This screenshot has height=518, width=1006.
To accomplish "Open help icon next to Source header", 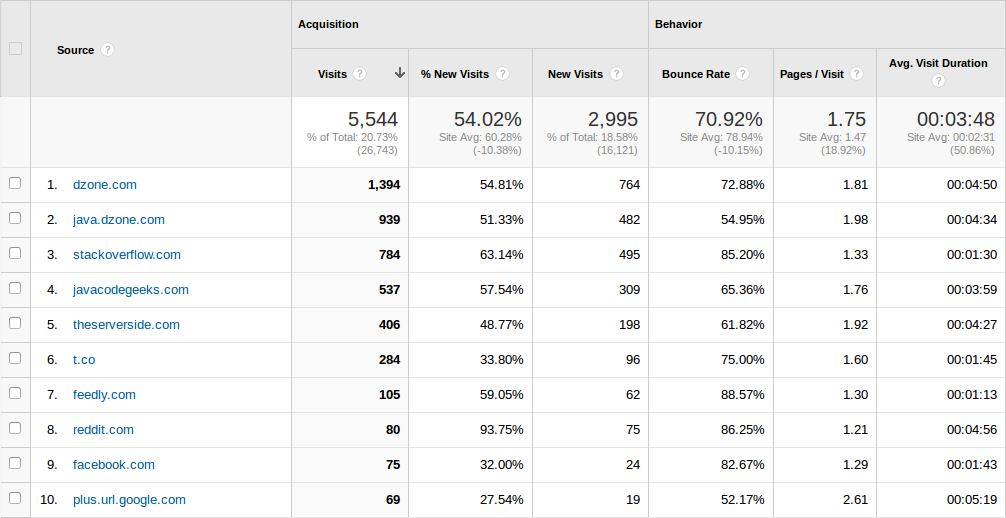I will pos(107,49).
